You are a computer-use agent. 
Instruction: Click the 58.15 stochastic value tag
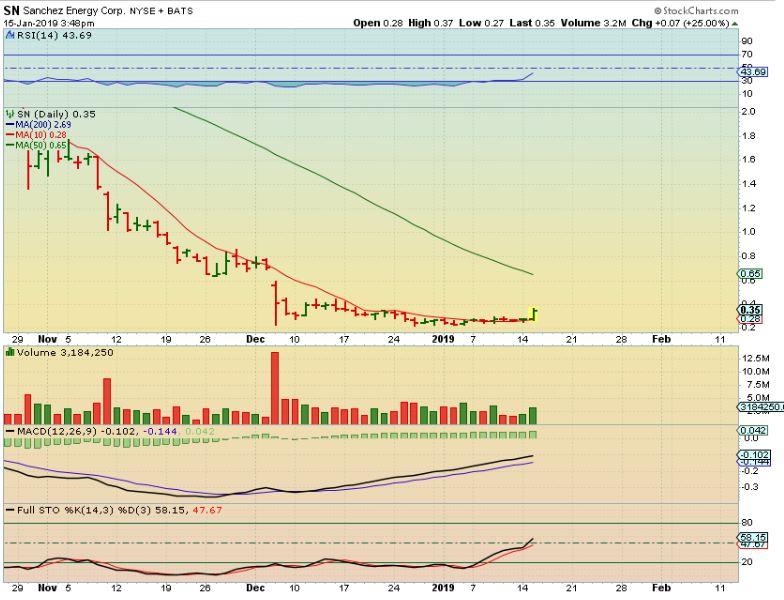coord(753,538)
